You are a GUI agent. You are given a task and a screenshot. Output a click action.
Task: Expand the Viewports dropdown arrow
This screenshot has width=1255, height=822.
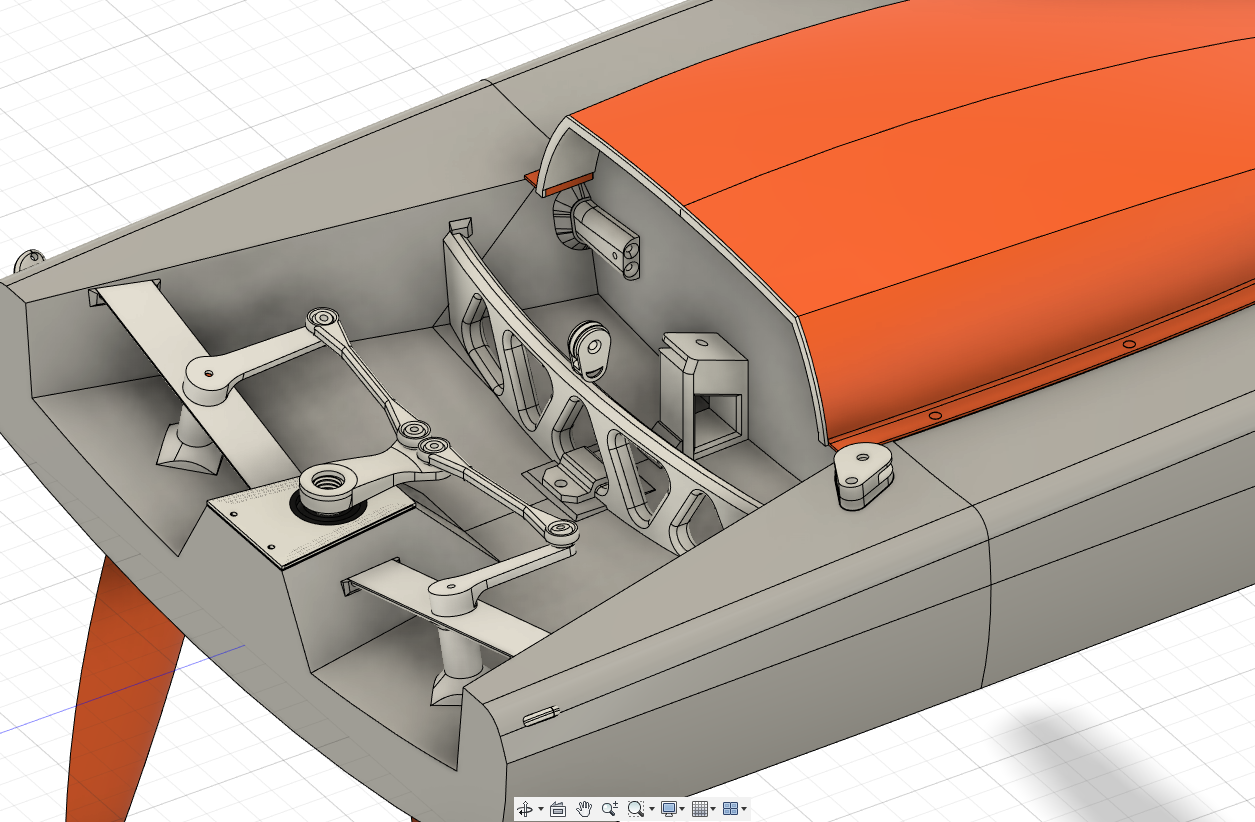(x=744, y=809)
